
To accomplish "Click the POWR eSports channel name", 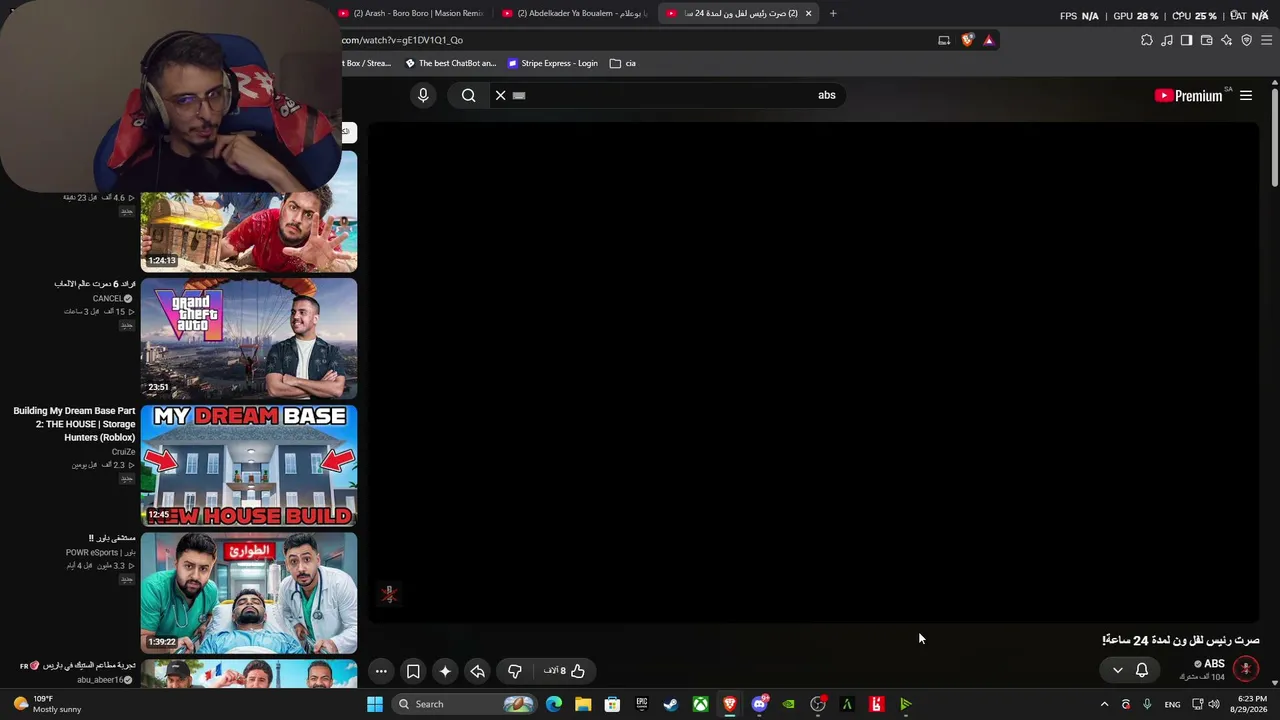I will tap(100, 552).
